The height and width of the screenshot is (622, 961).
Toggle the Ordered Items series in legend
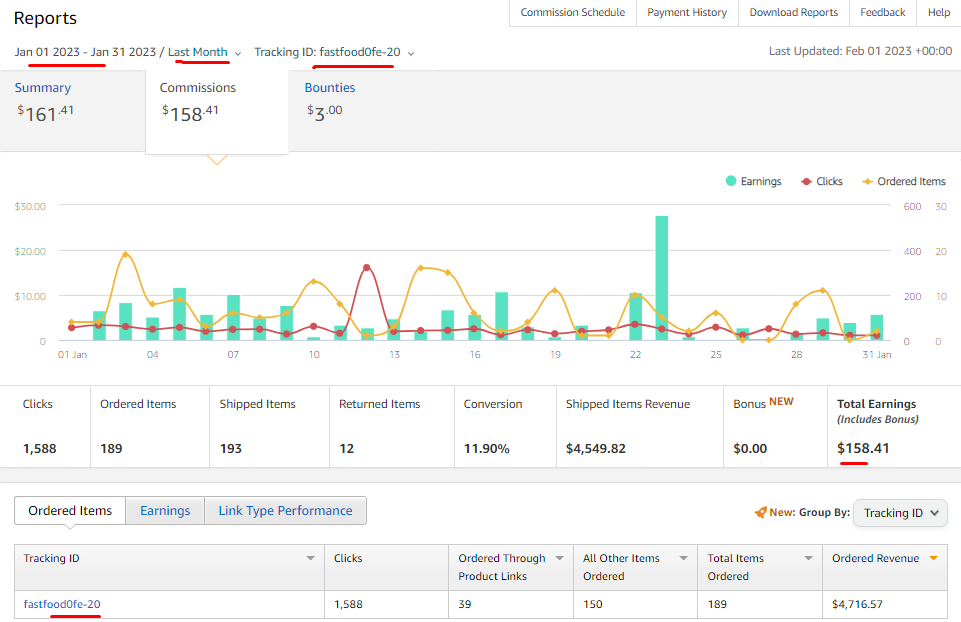pyautogui.click(x=904, y=181)
